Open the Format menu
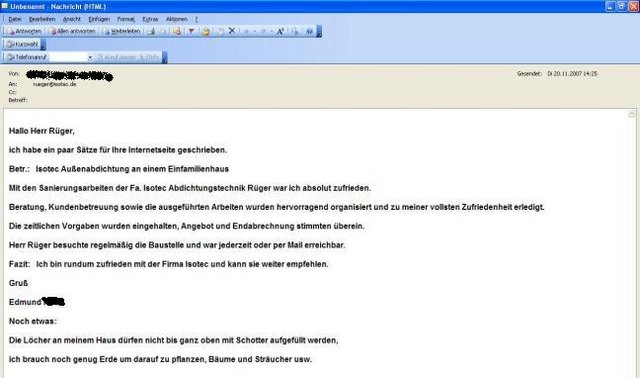 (x=126, y=19)
